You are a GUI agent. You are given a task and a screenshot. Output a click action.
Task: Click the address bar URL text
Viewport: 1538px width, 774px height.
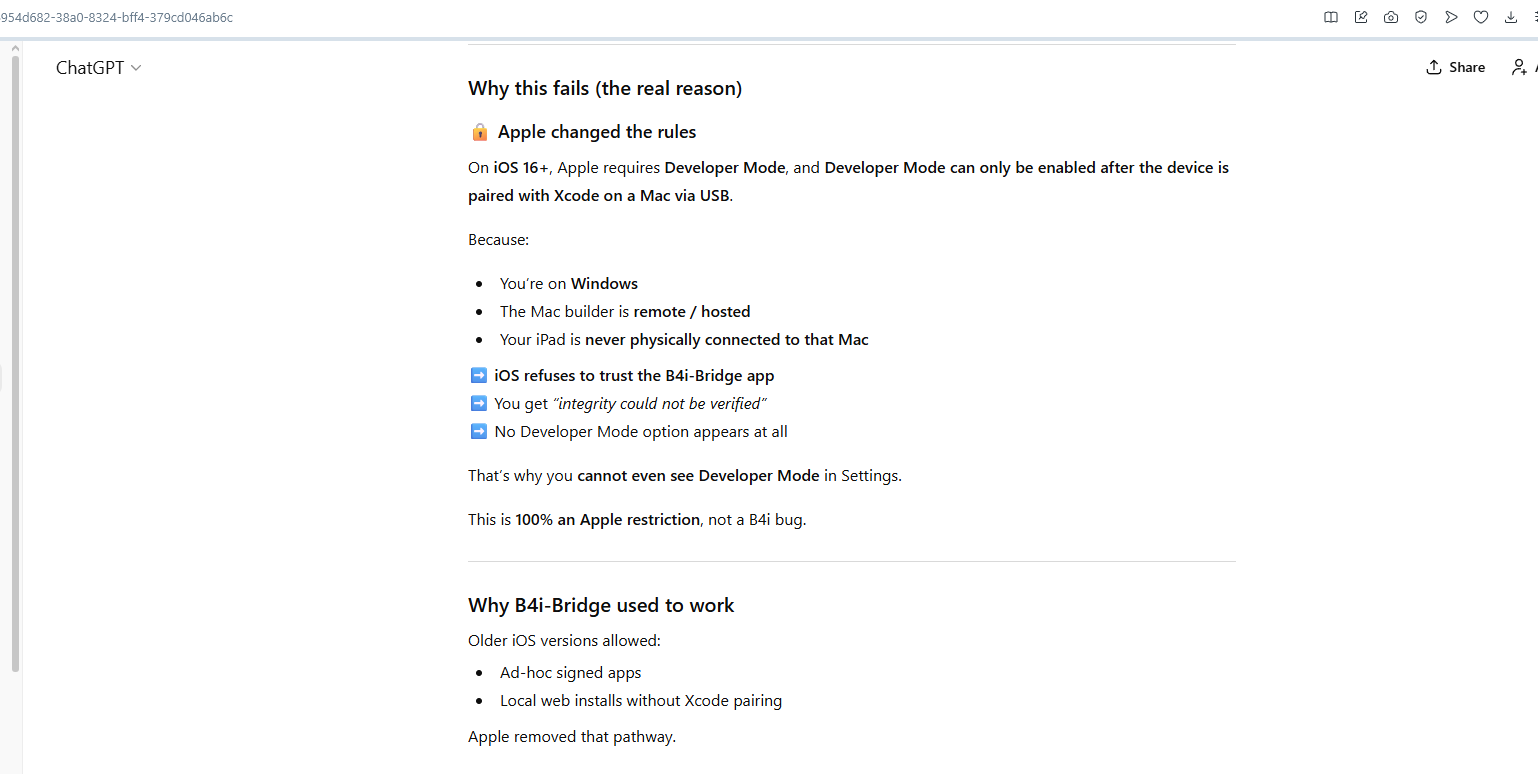tap(117, 17)
